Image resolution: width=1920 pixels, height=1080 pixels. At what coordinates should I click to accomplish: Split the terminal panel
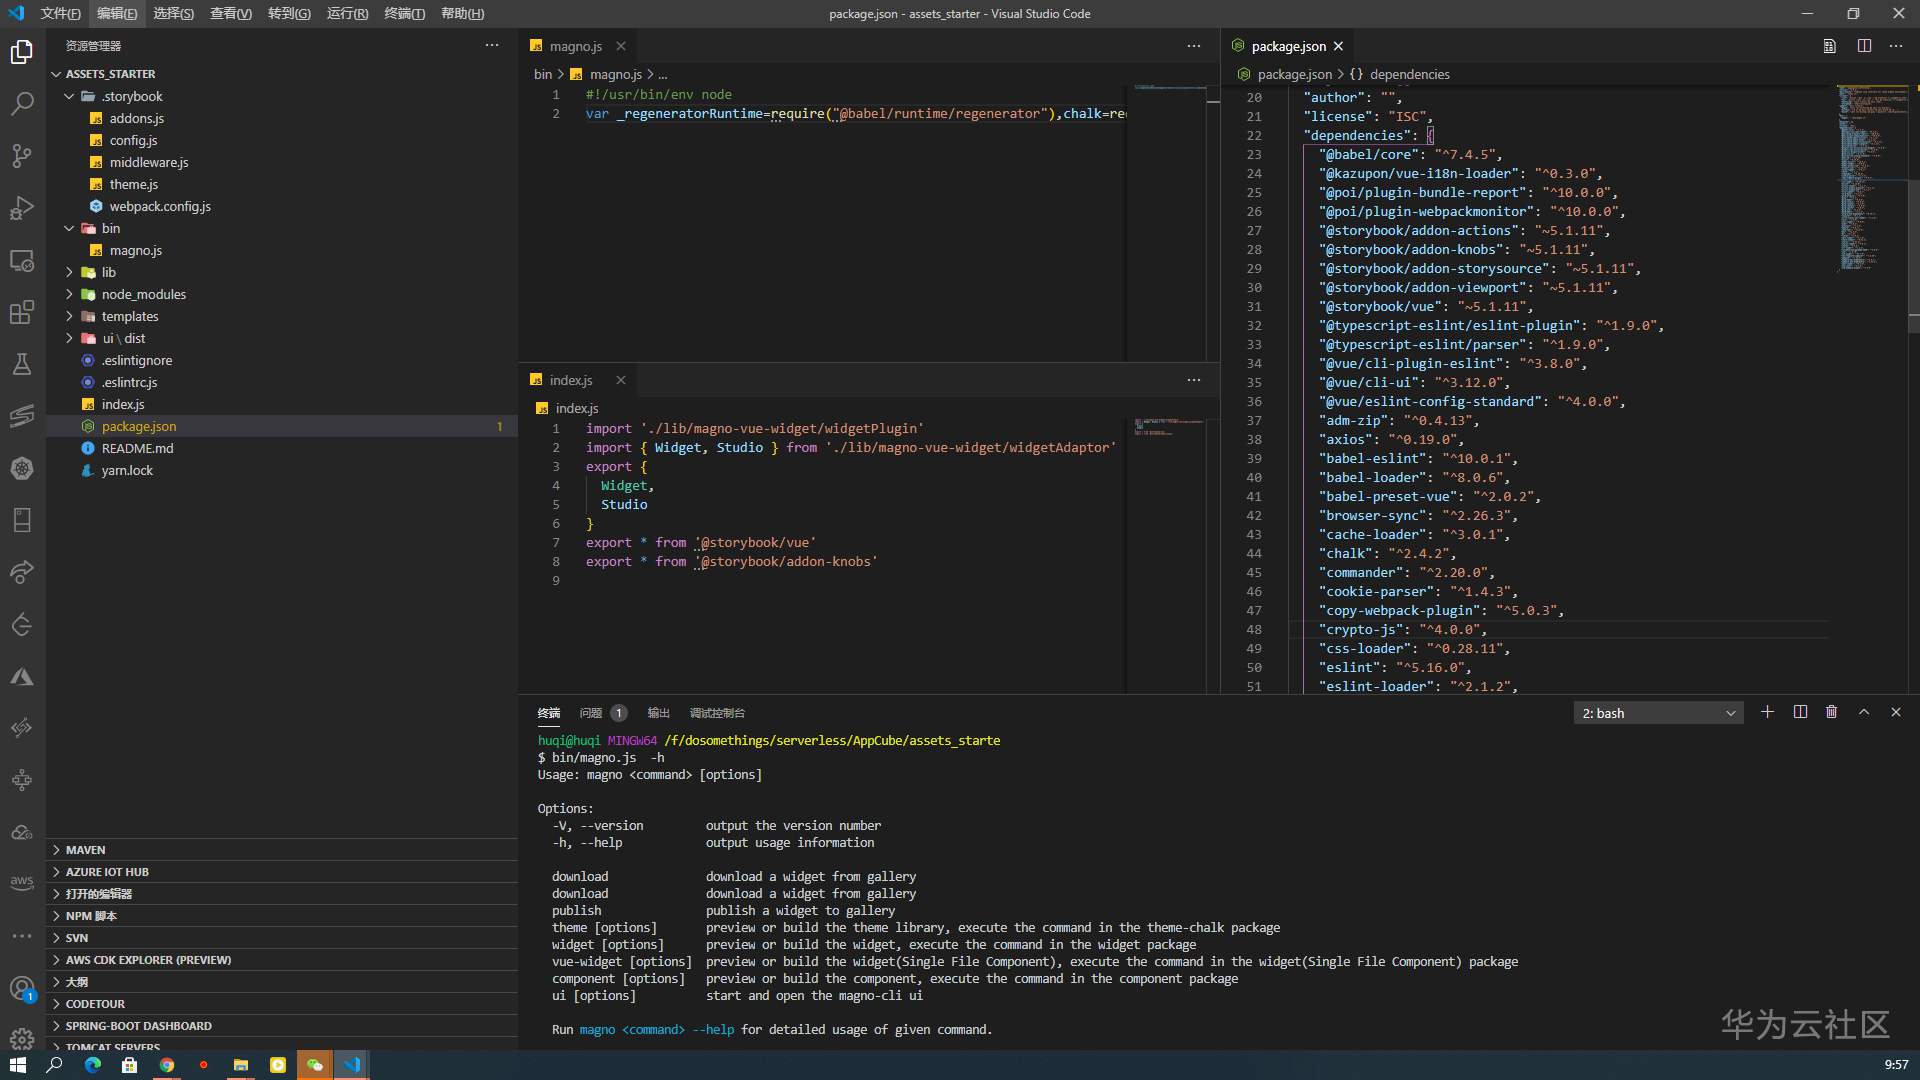pyautogui.click(x=1800, y=712)
